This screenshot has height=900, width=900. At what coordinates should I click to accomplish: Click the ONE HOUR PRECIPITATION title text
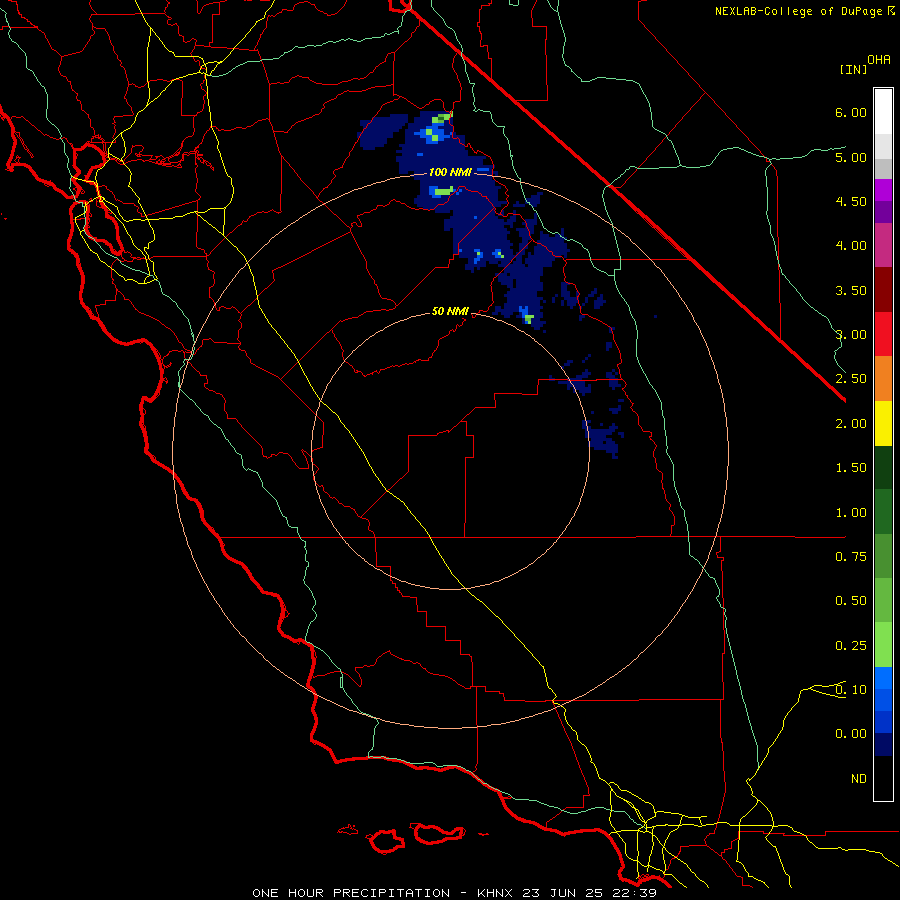tap(351, 893)
